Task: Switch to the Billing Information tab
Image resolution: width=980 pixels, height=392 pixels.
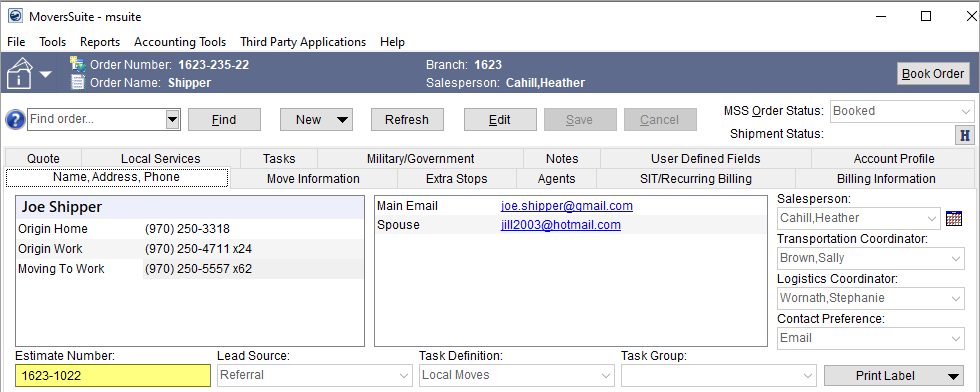Action: (886, 179)
